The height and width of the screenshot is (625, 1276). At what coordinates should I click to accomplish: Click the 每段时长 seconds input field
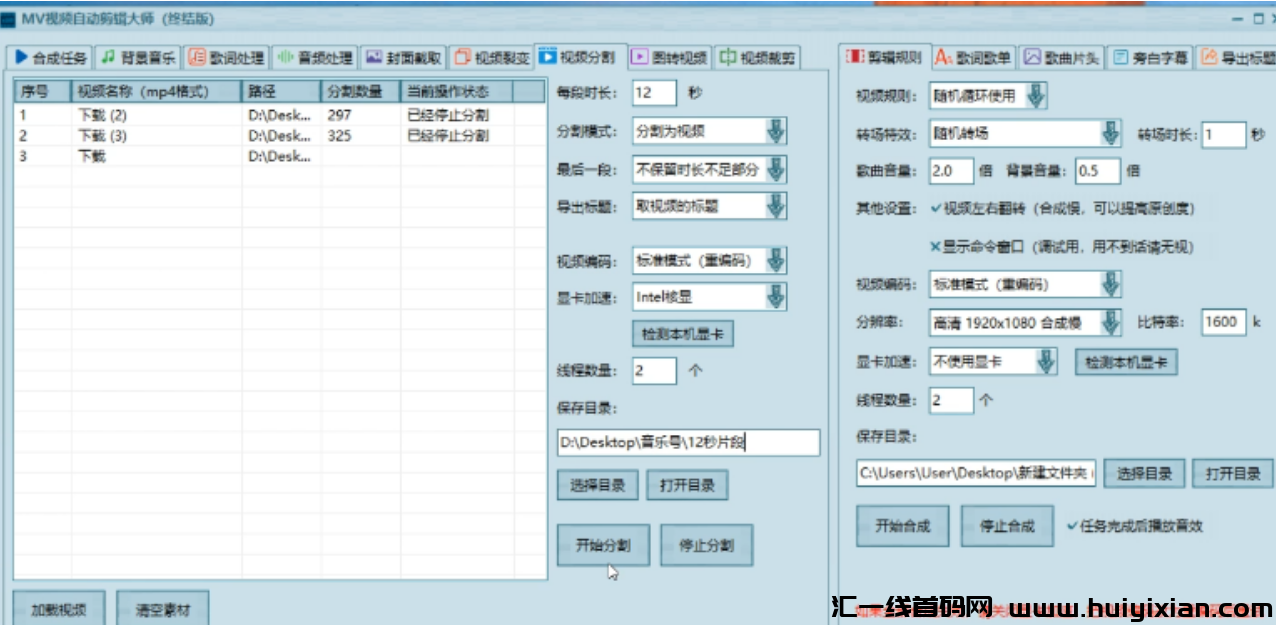point(655,93)
